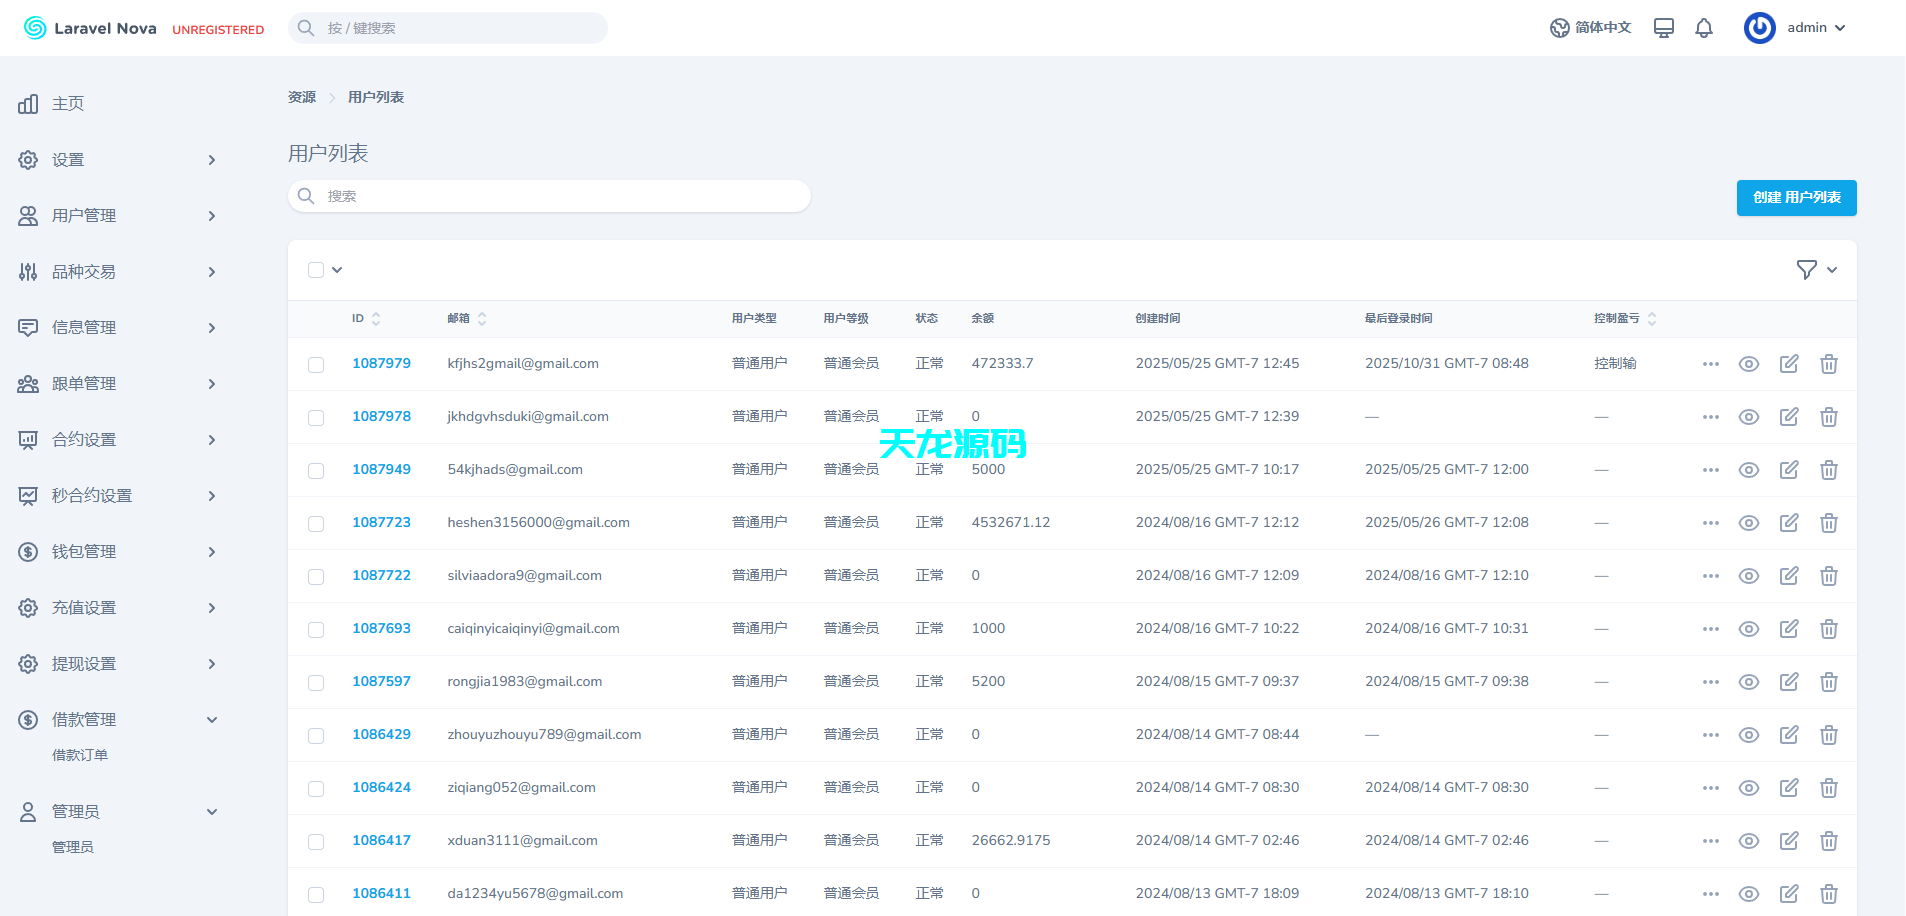Delete user 1086429 with the trash icon

click(1829, 734)
